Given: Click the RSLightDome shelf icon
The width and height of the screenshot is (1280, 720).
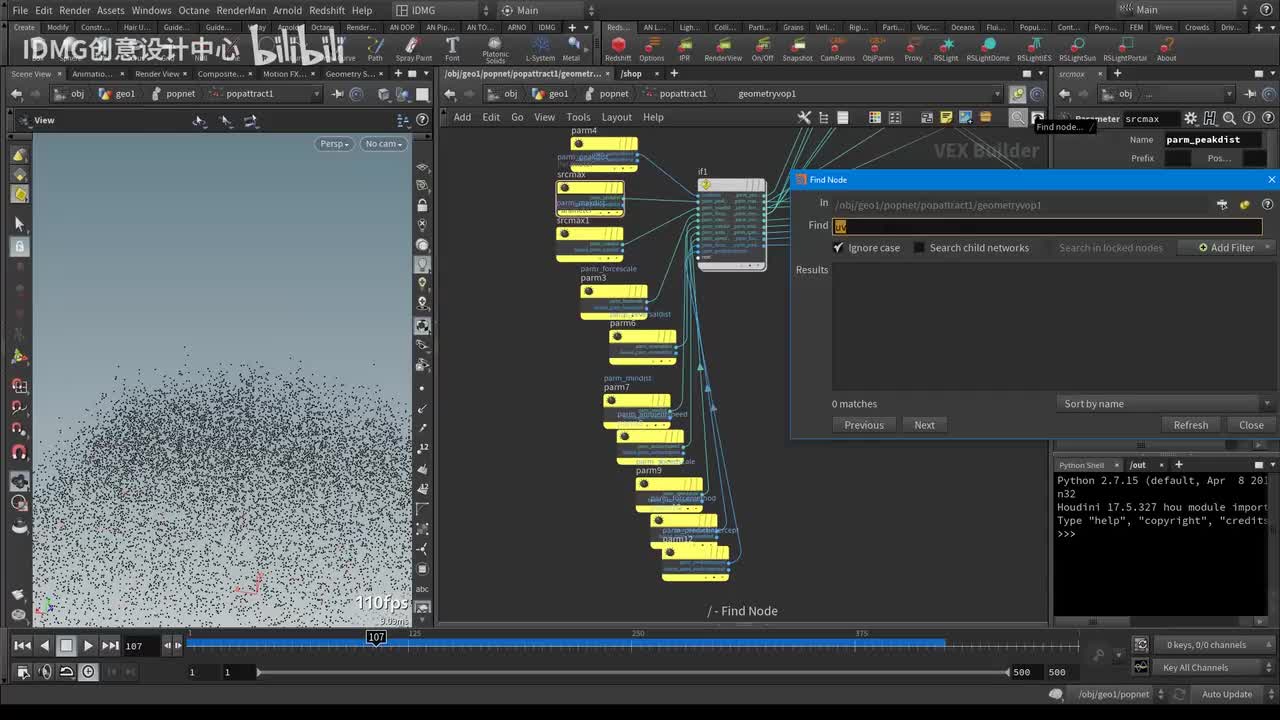Looking at the screenshot, I should pos(987,46).
